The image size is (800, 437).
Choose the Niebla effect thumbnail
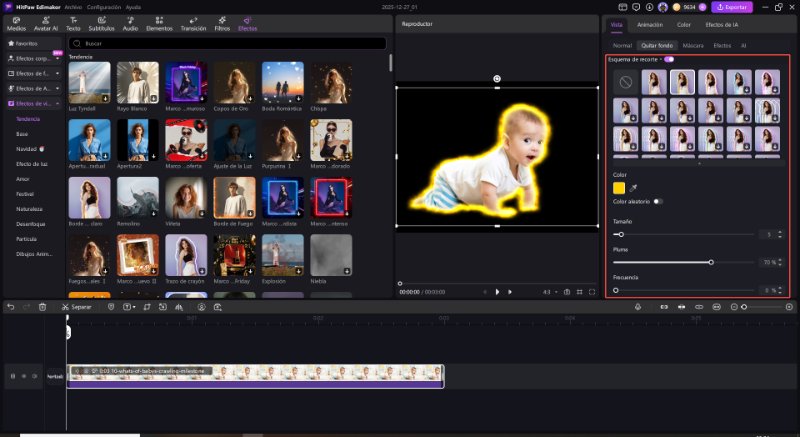(x=331, y=255)
